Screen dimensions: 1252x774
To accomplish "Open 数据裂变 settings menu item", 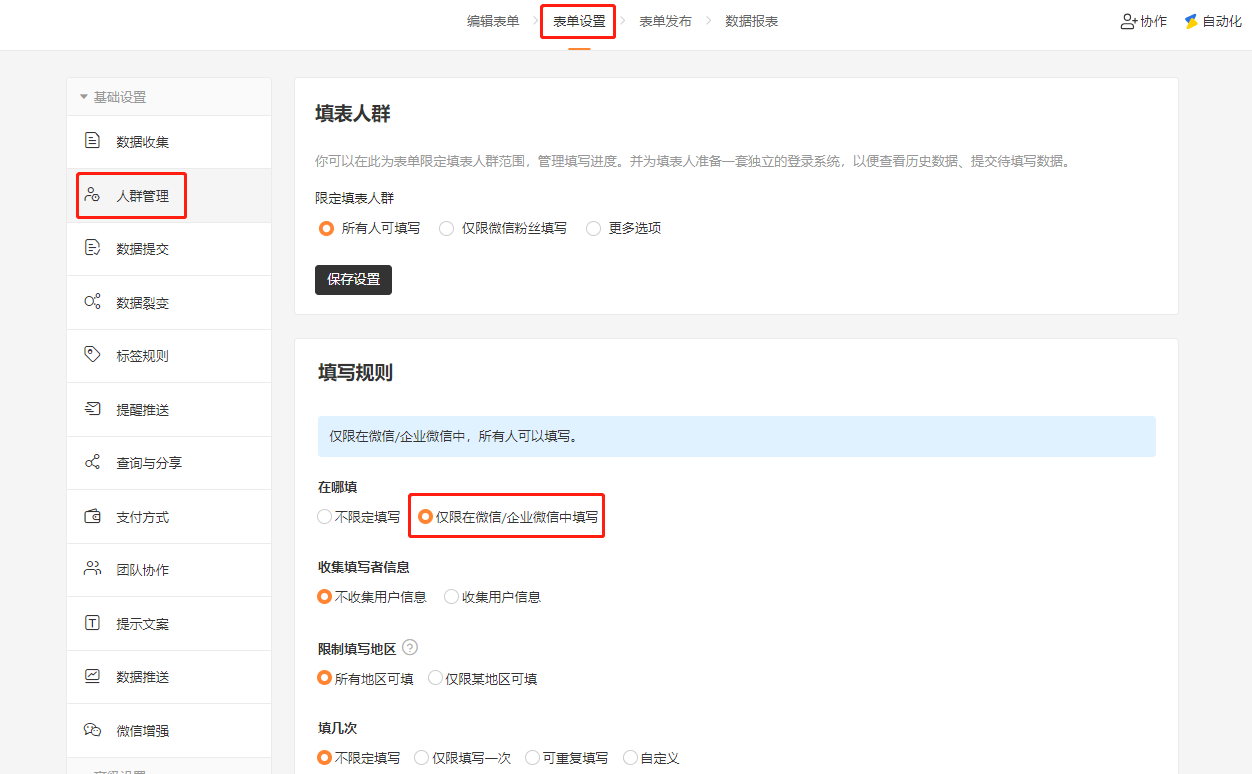I will tap(169, 303).
